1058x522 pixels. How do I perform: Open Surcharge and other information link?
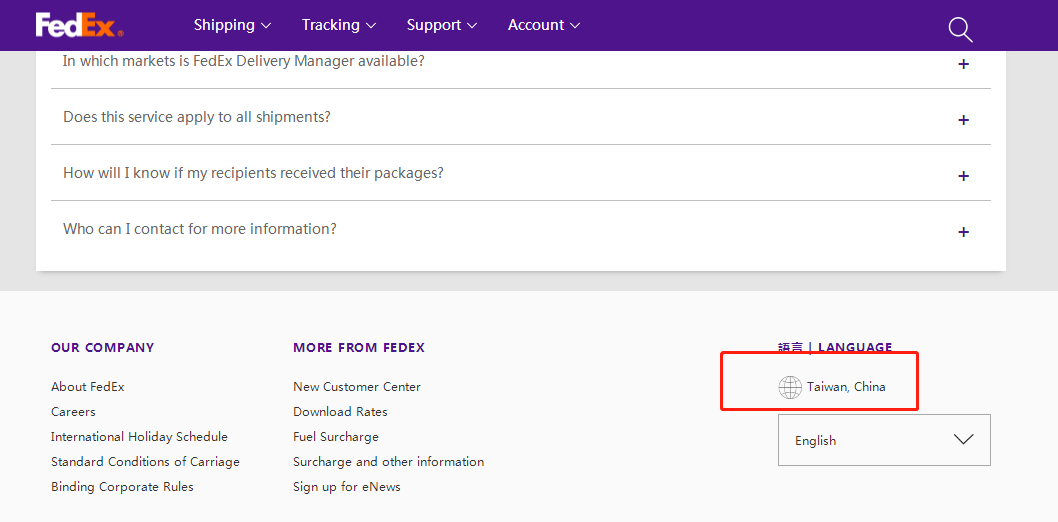click(x=389, y=462)
